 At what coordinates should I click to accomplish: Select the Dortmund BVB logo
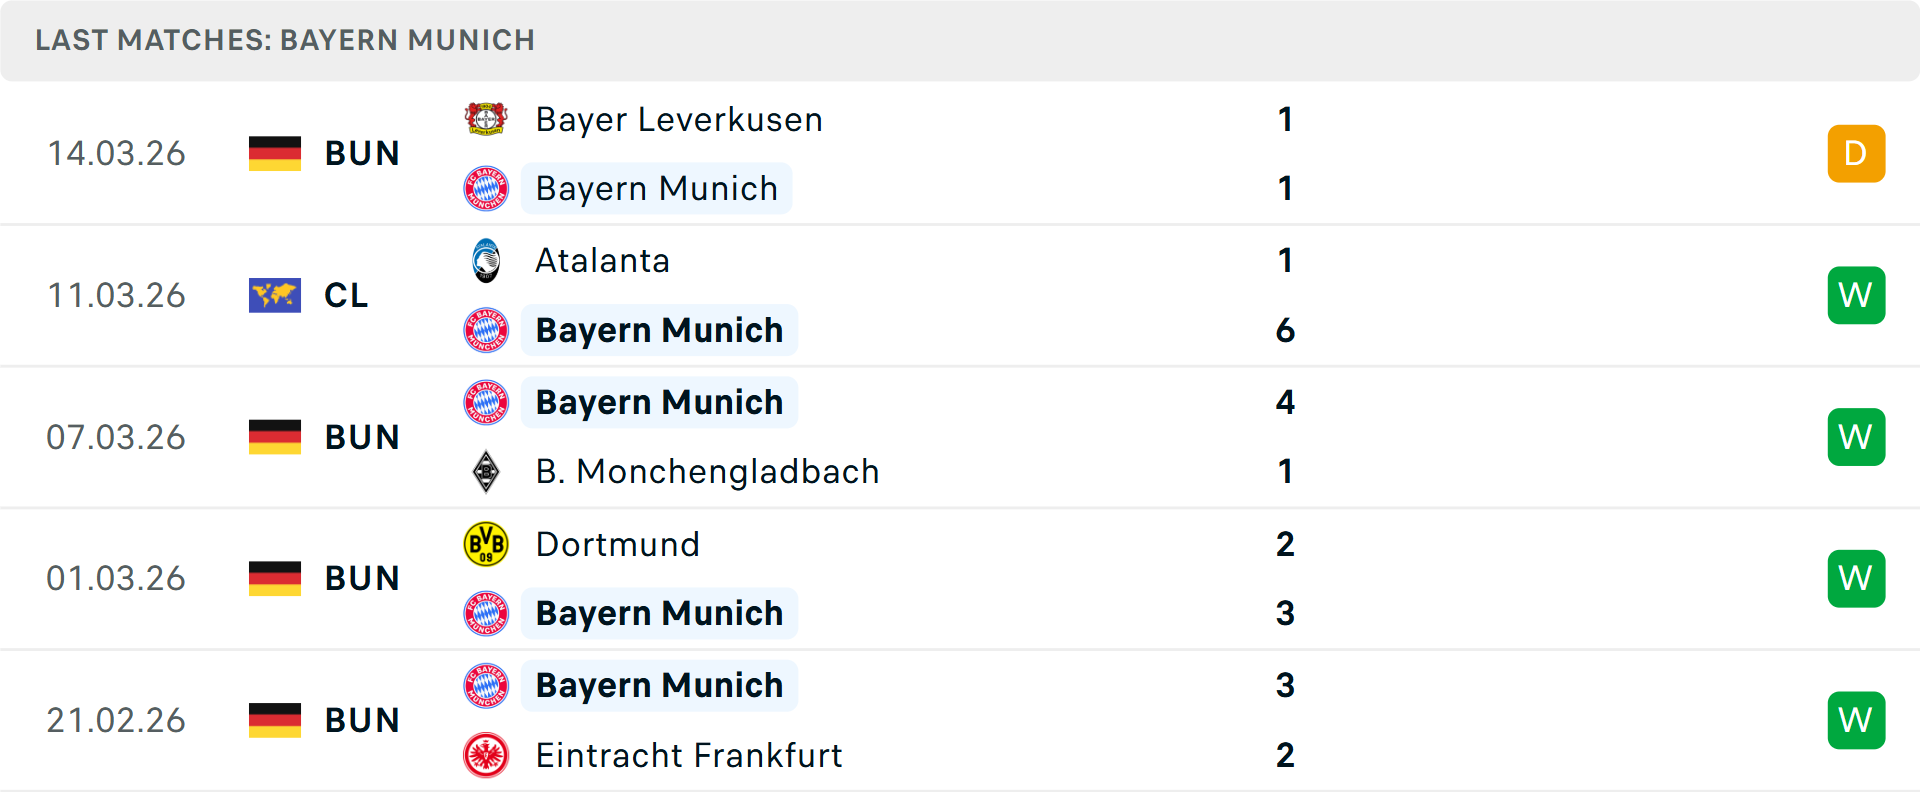tap(486, 543)
